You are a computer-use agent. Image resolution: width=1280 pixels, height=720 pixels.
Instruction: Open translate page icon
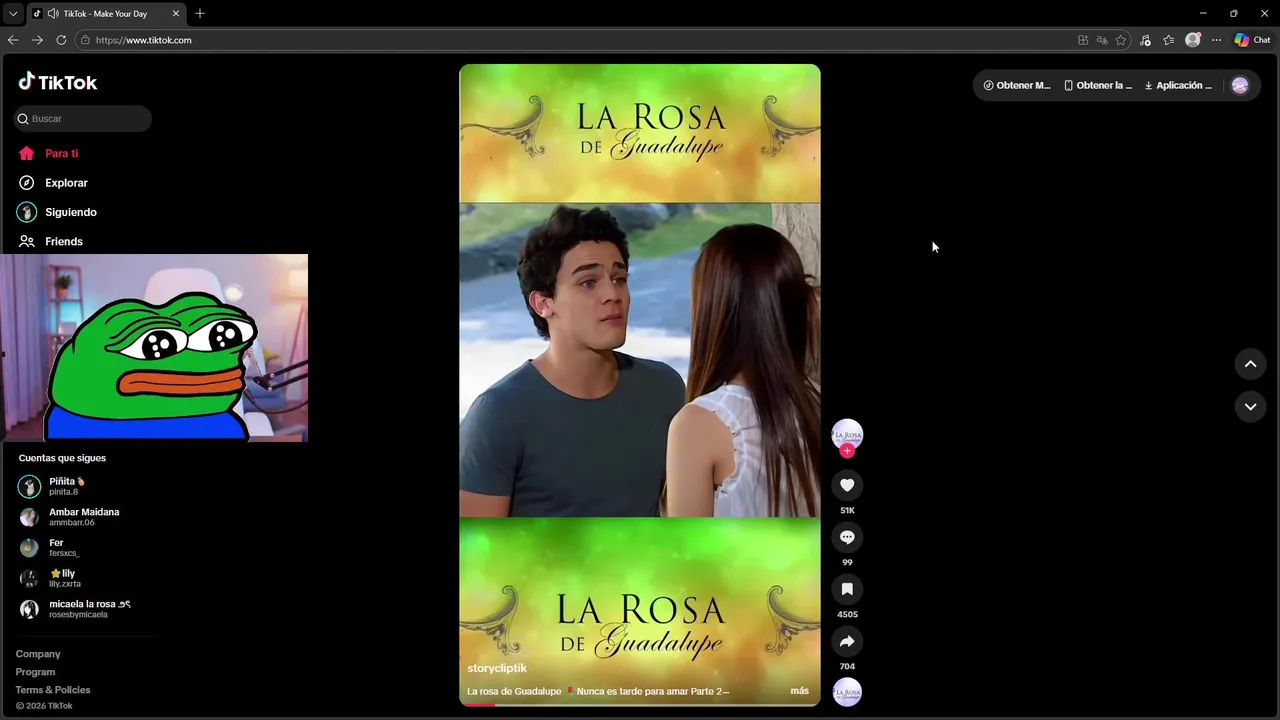(x=1102, y=40)
